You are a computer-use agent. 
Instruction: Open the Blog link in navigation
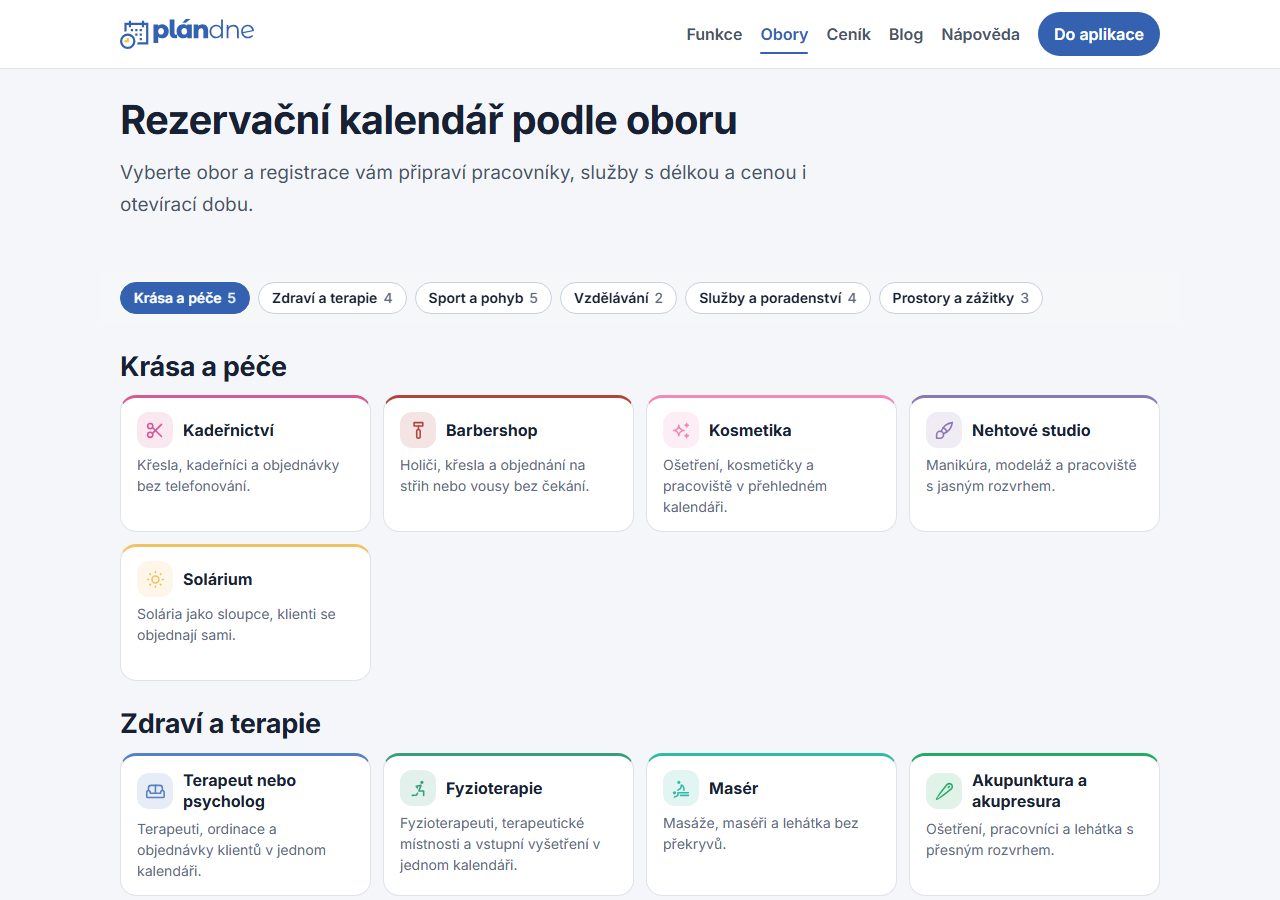tap(906, 34)
